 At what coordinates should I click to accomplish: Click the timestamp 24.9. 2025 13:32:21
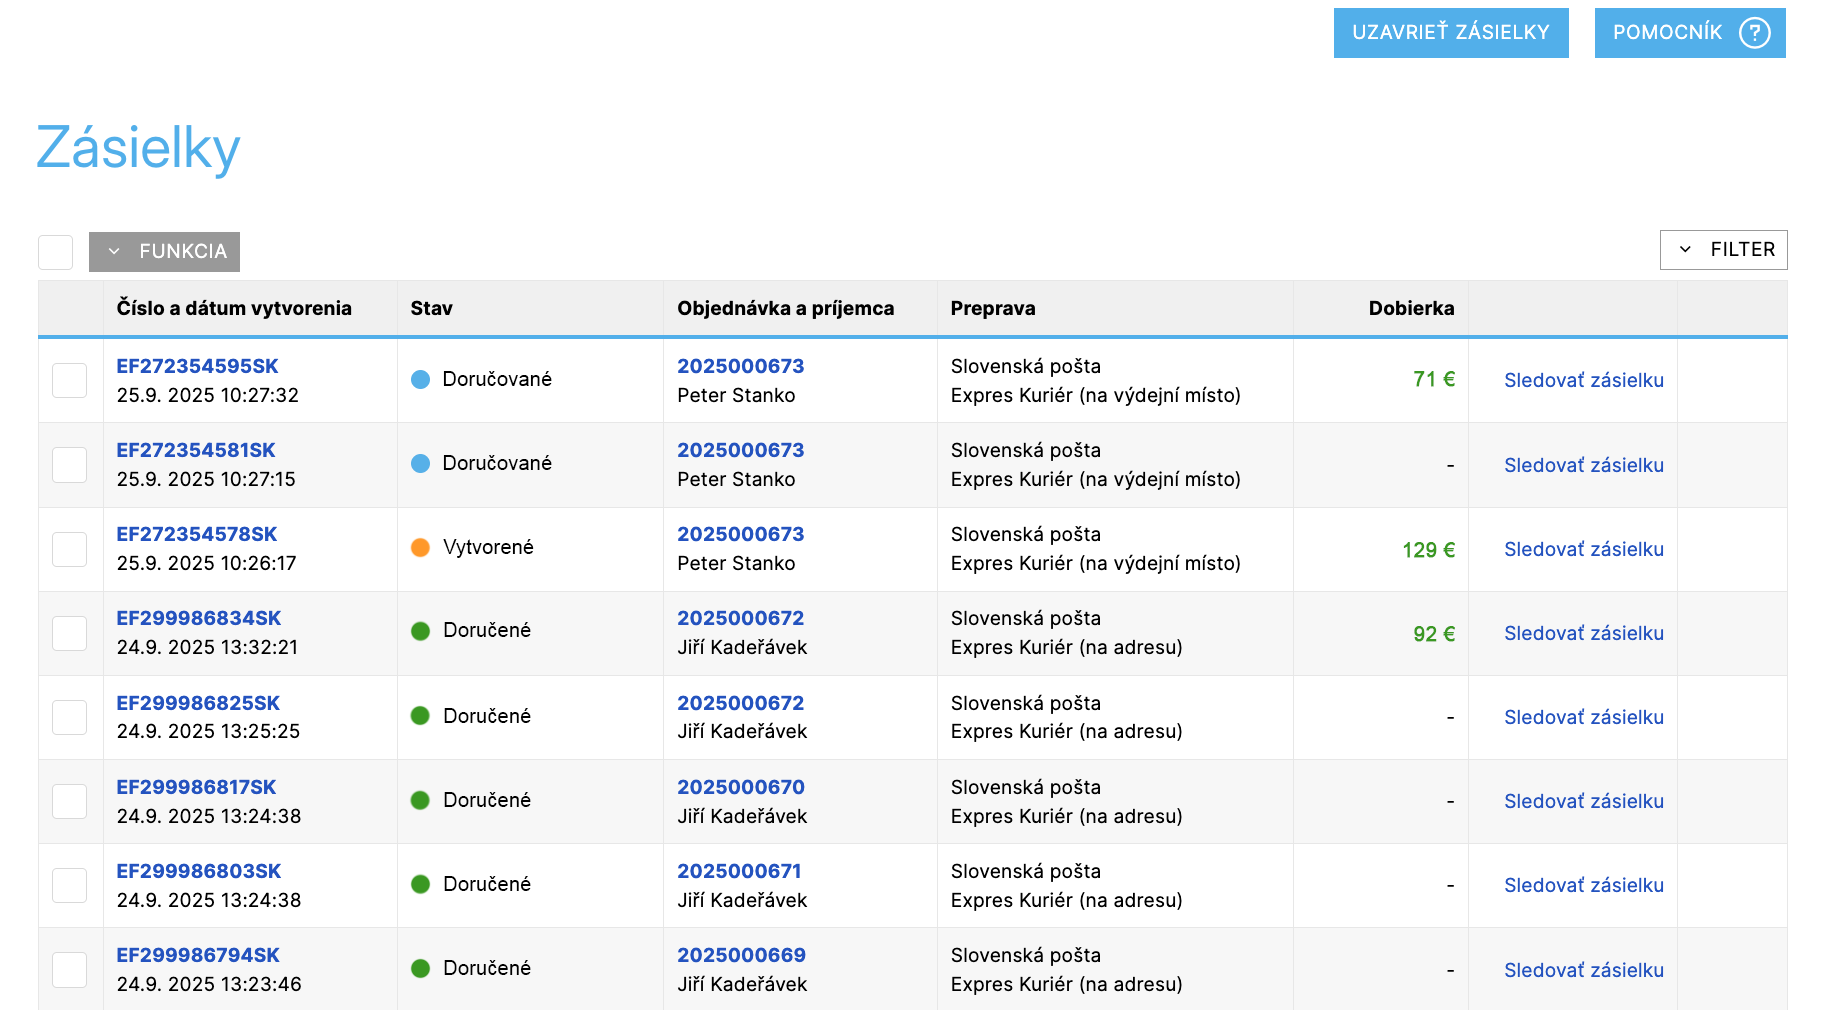coord(208,647)
